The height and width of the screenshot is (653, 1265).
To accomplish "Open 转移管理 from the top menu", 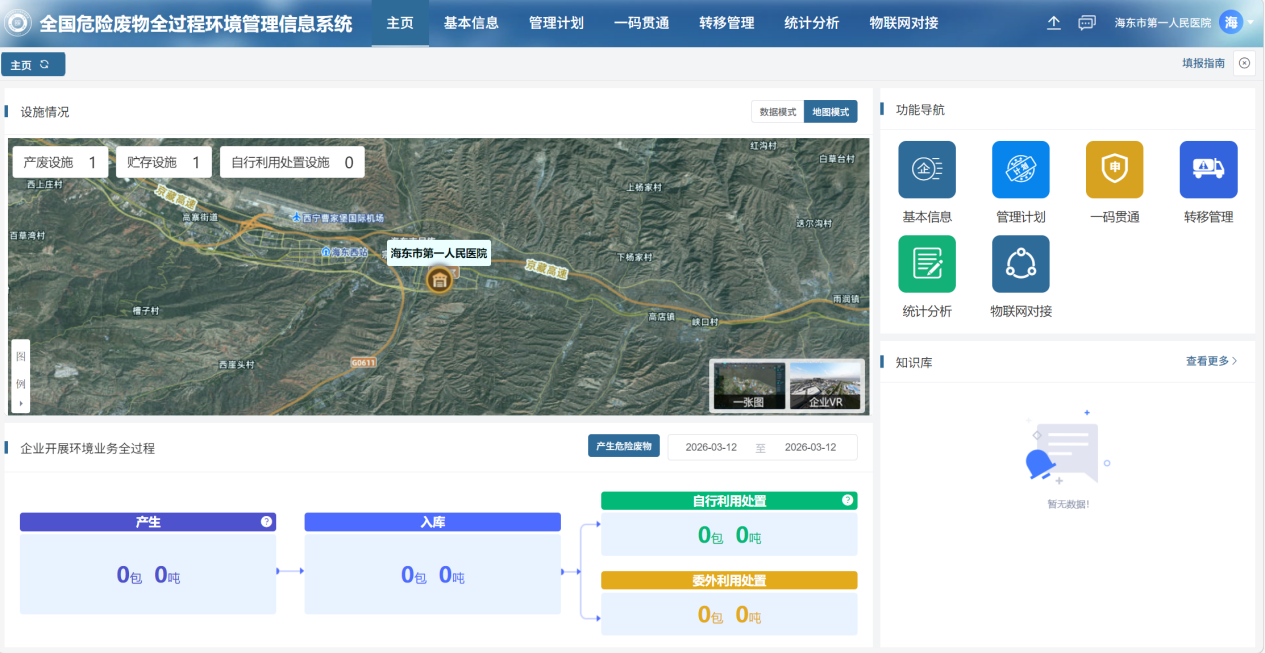I will coord(727,23).
